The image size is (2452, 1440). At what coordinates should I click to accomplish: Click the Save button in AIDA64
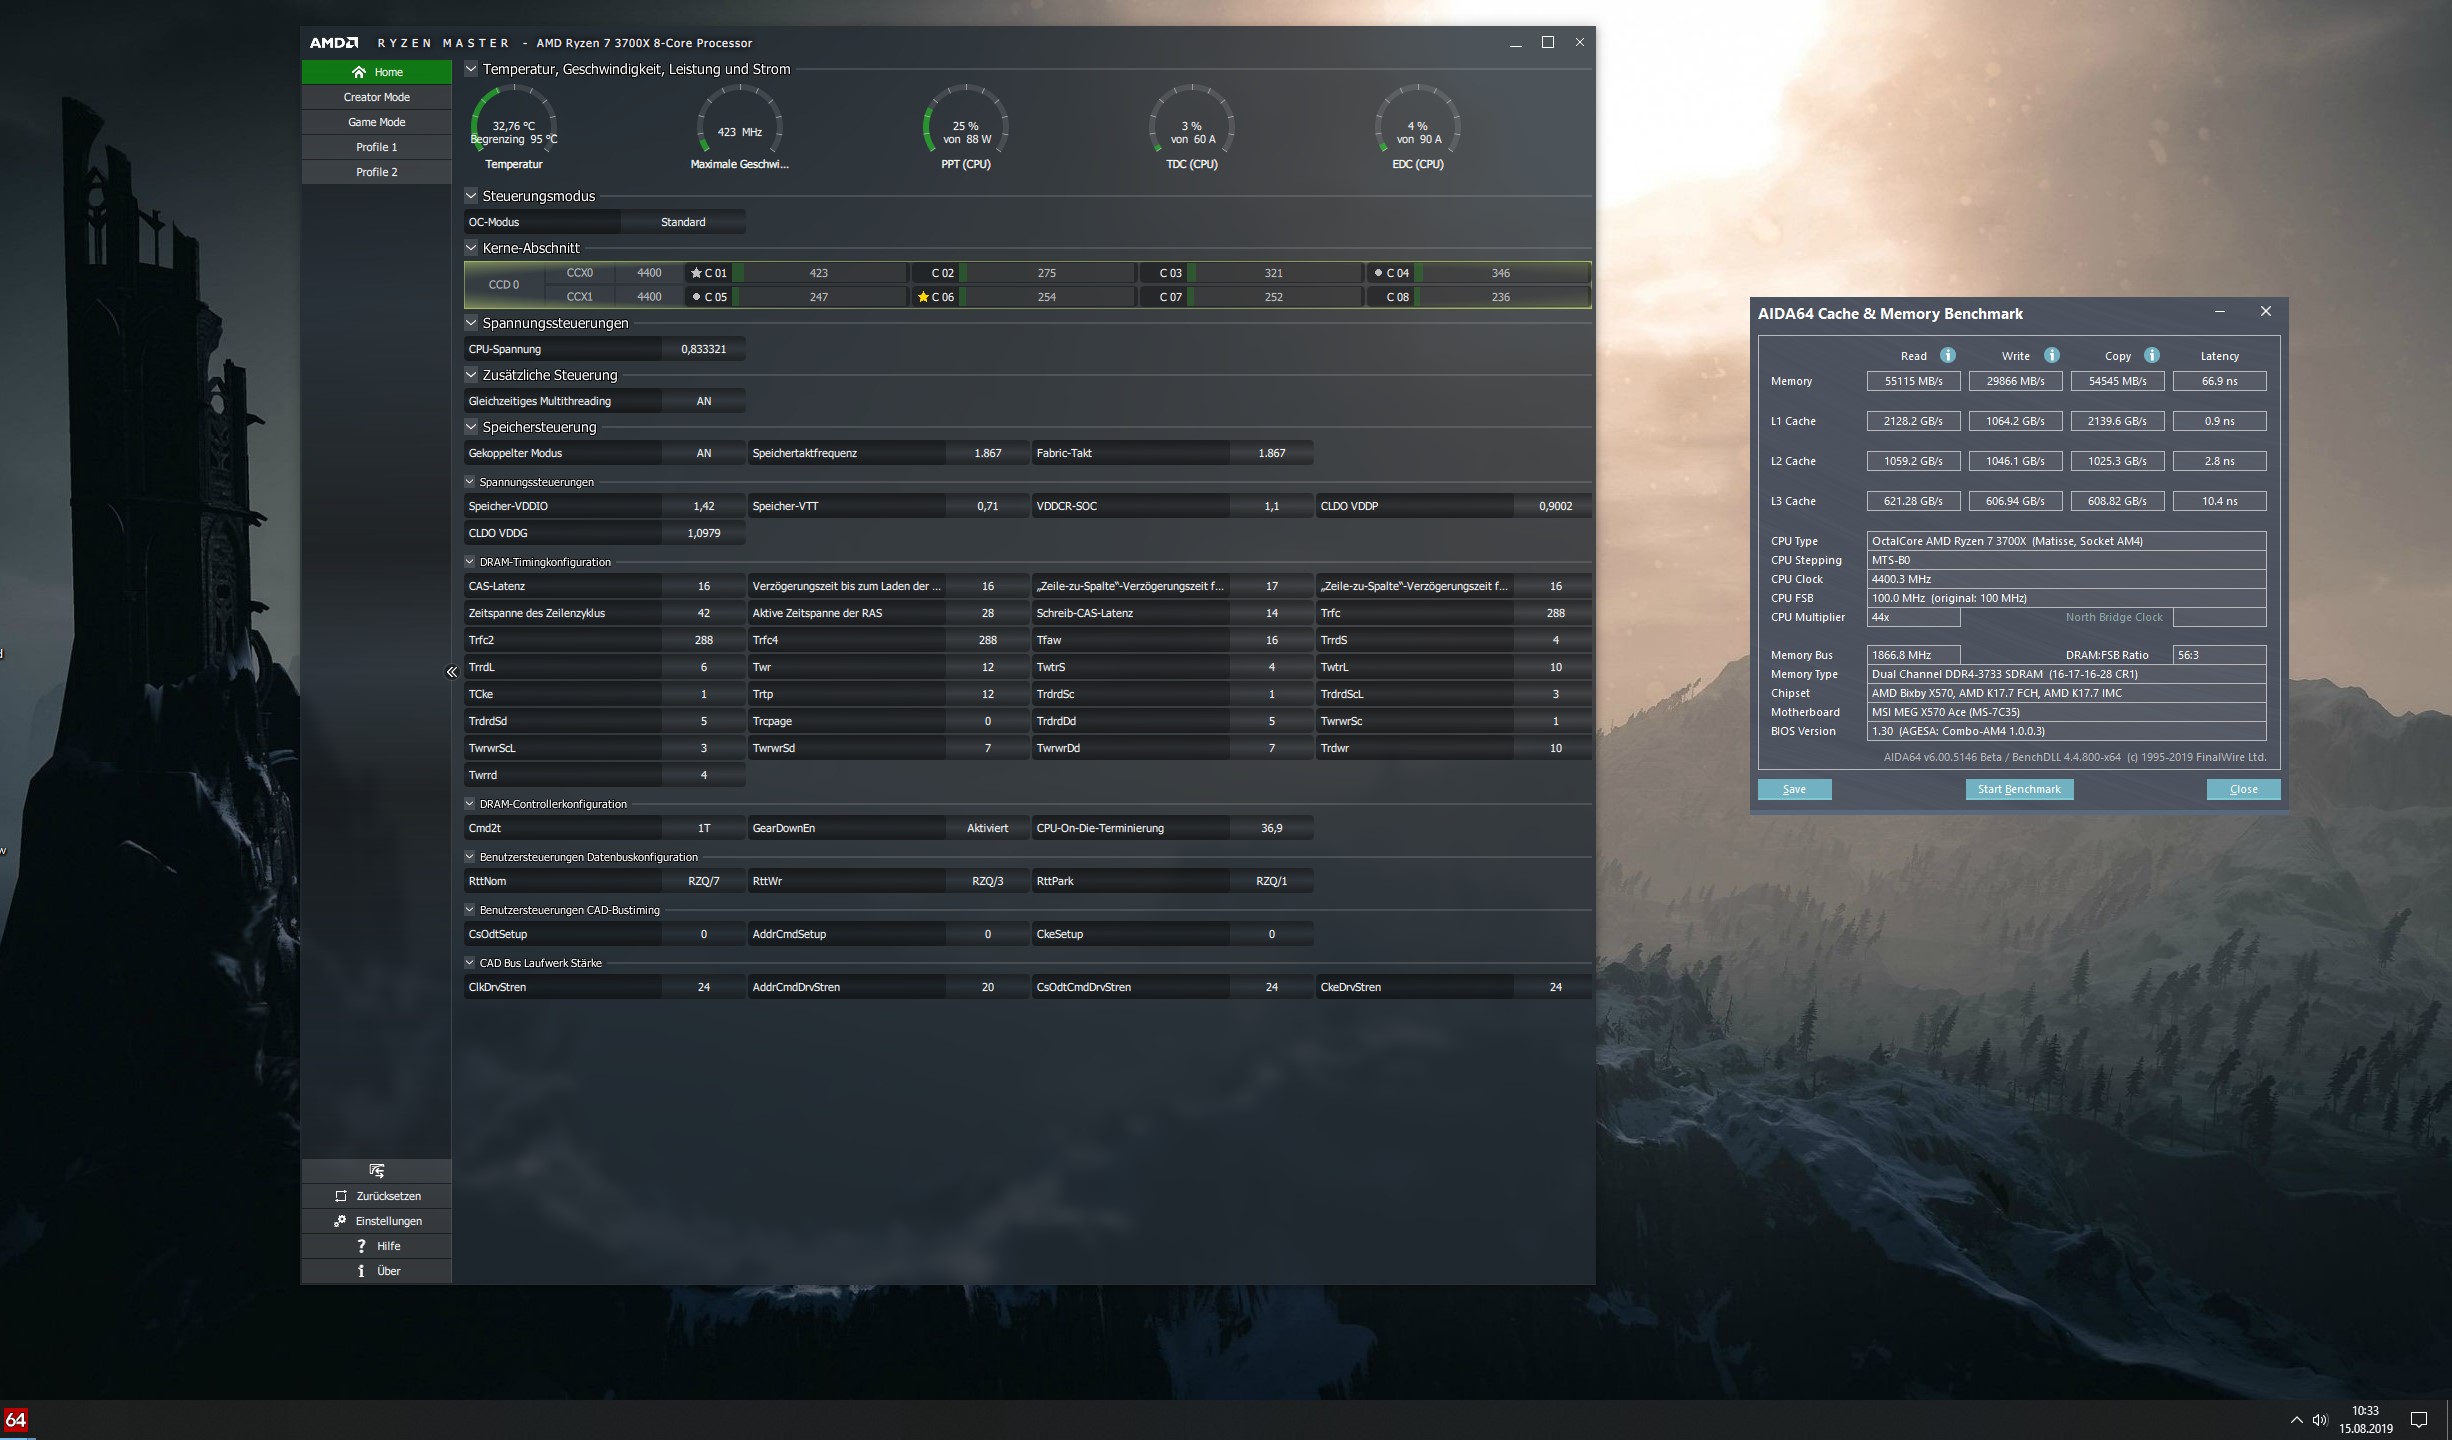click(1794, 789)
